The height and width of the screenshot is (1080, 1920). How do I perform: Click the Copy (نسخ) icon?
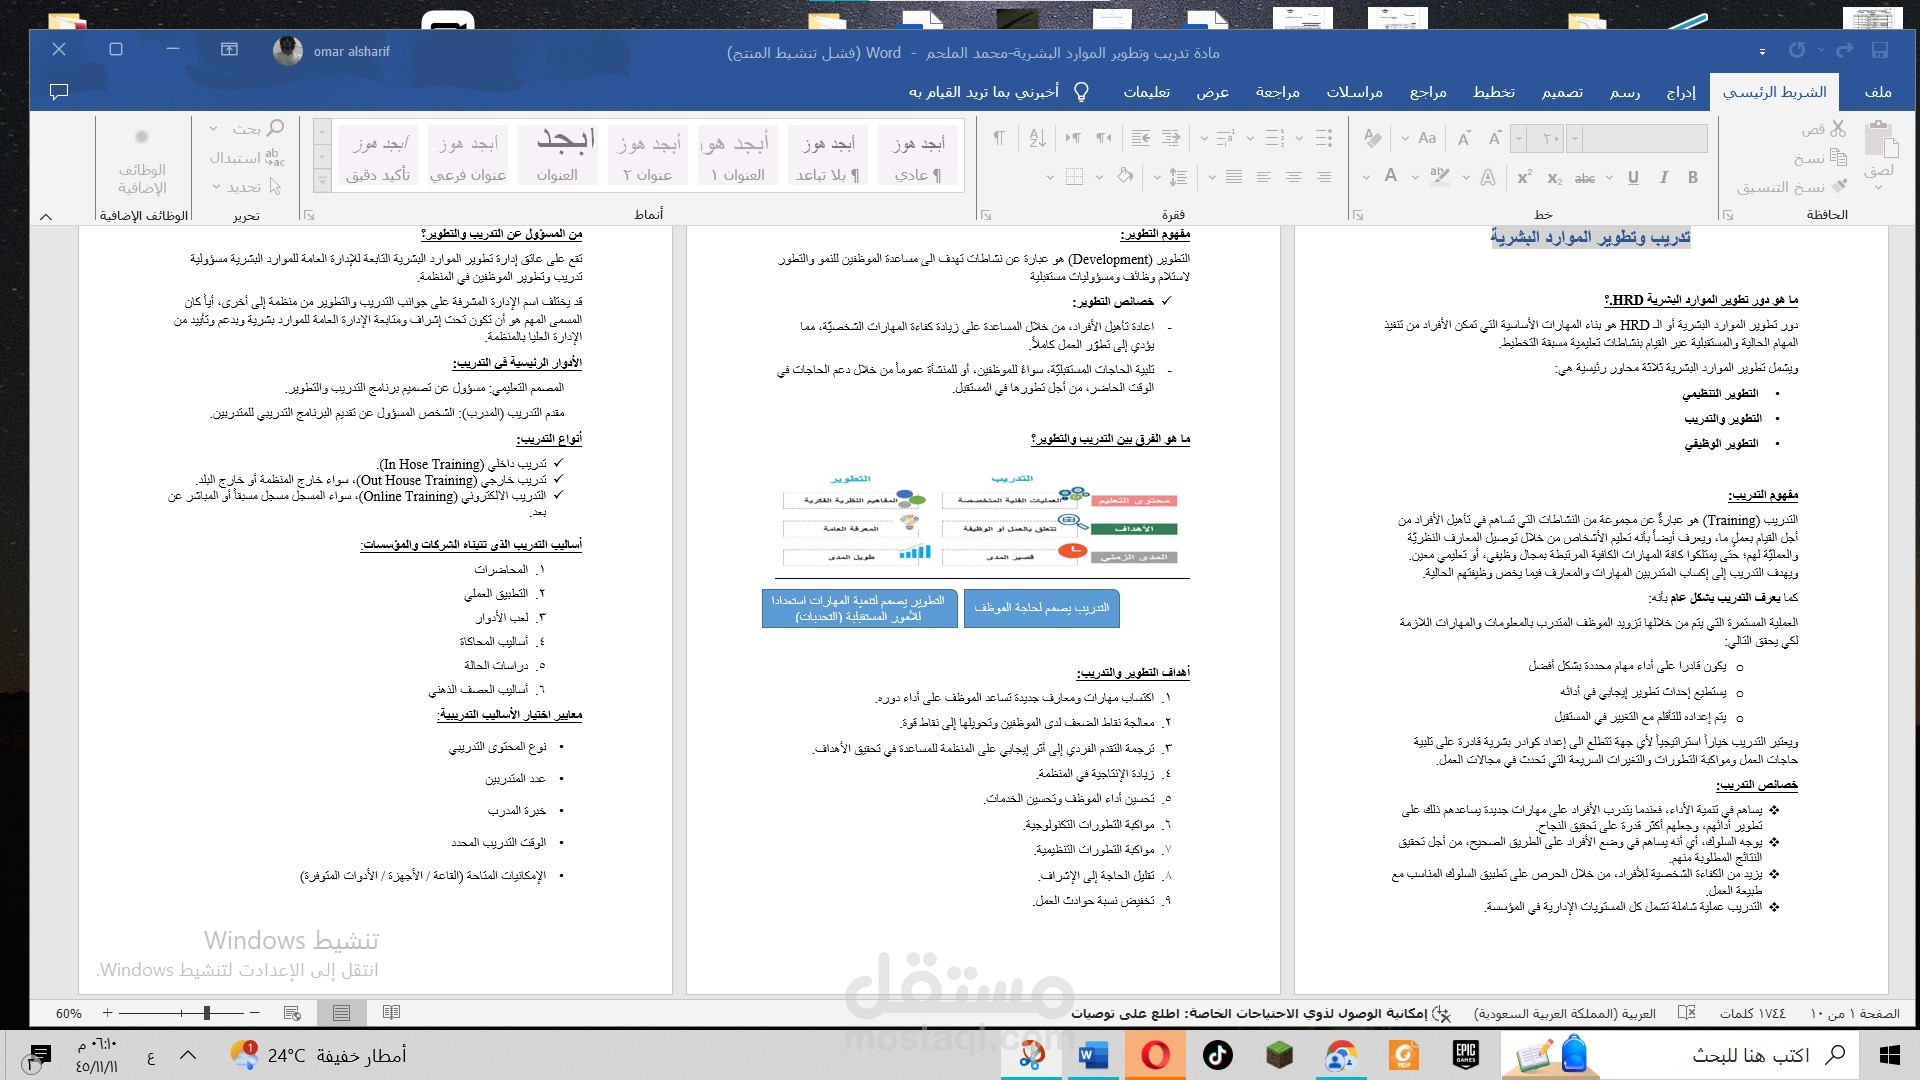pos(1838,157)
